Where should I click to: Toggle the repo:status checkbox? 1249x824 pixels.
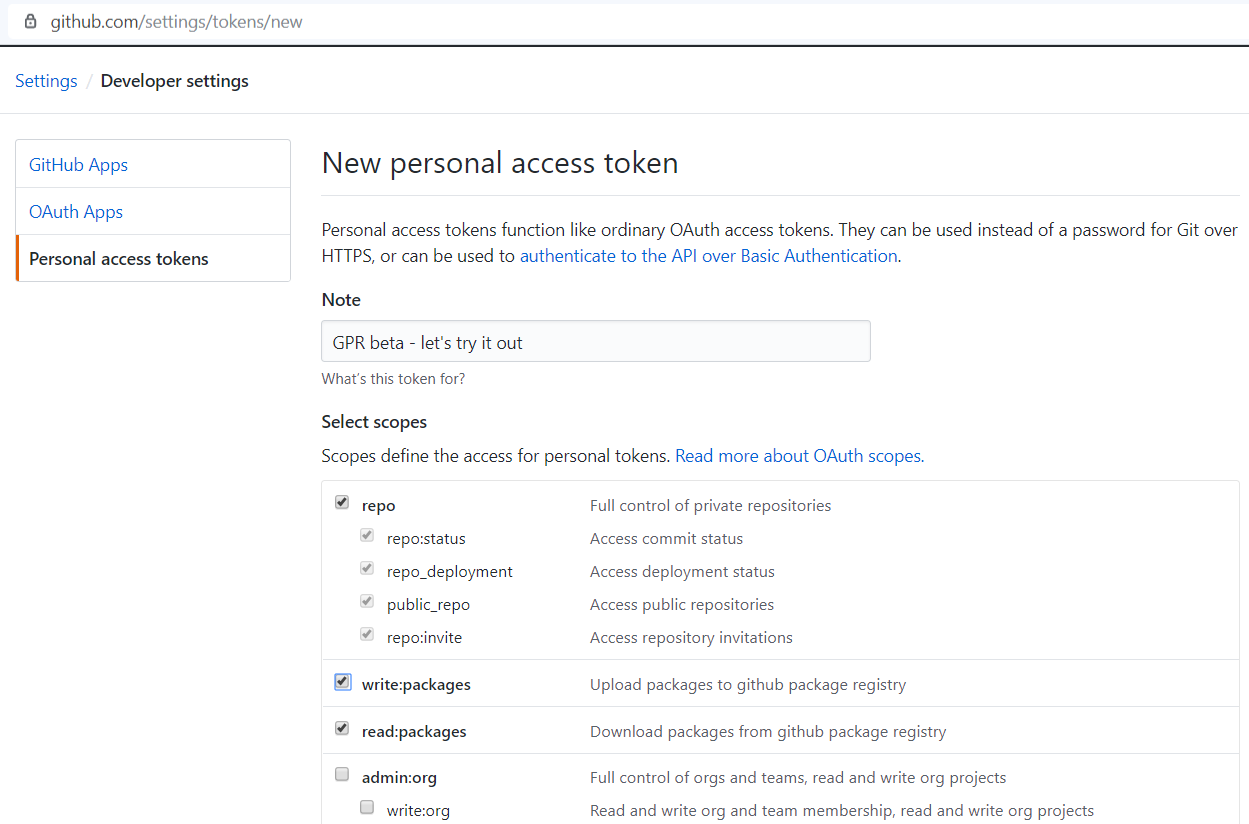(x=367, y=536)
